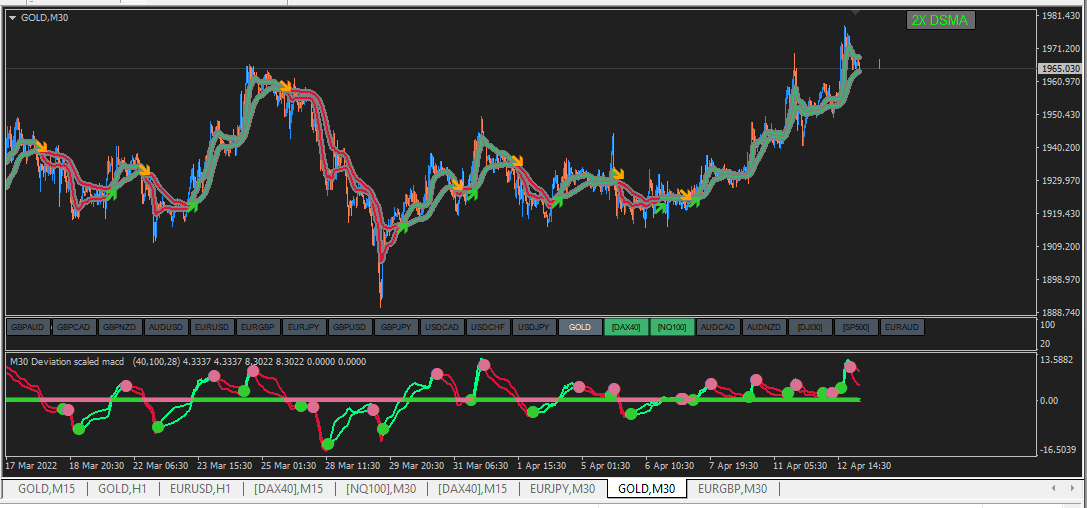The width and height of the screenshot is (1087, 508).
Task: Select the active GOLD,M30 bottom tab
Action: pos(646,489)
